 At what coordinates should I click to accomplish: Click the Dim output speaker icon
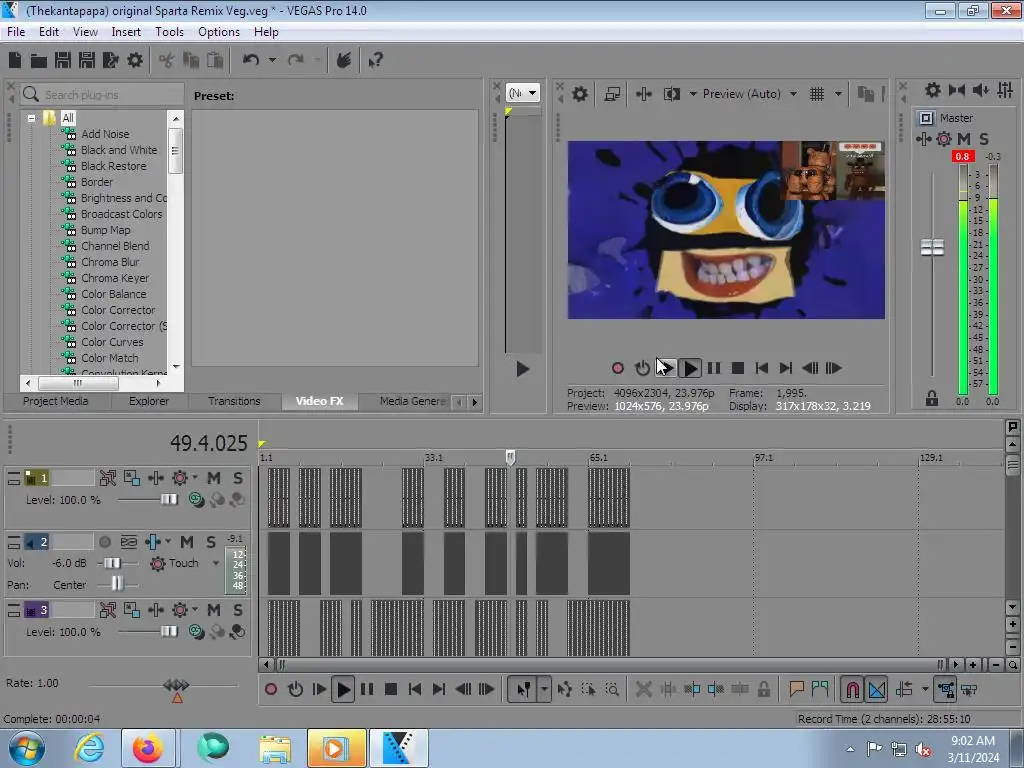980,90
